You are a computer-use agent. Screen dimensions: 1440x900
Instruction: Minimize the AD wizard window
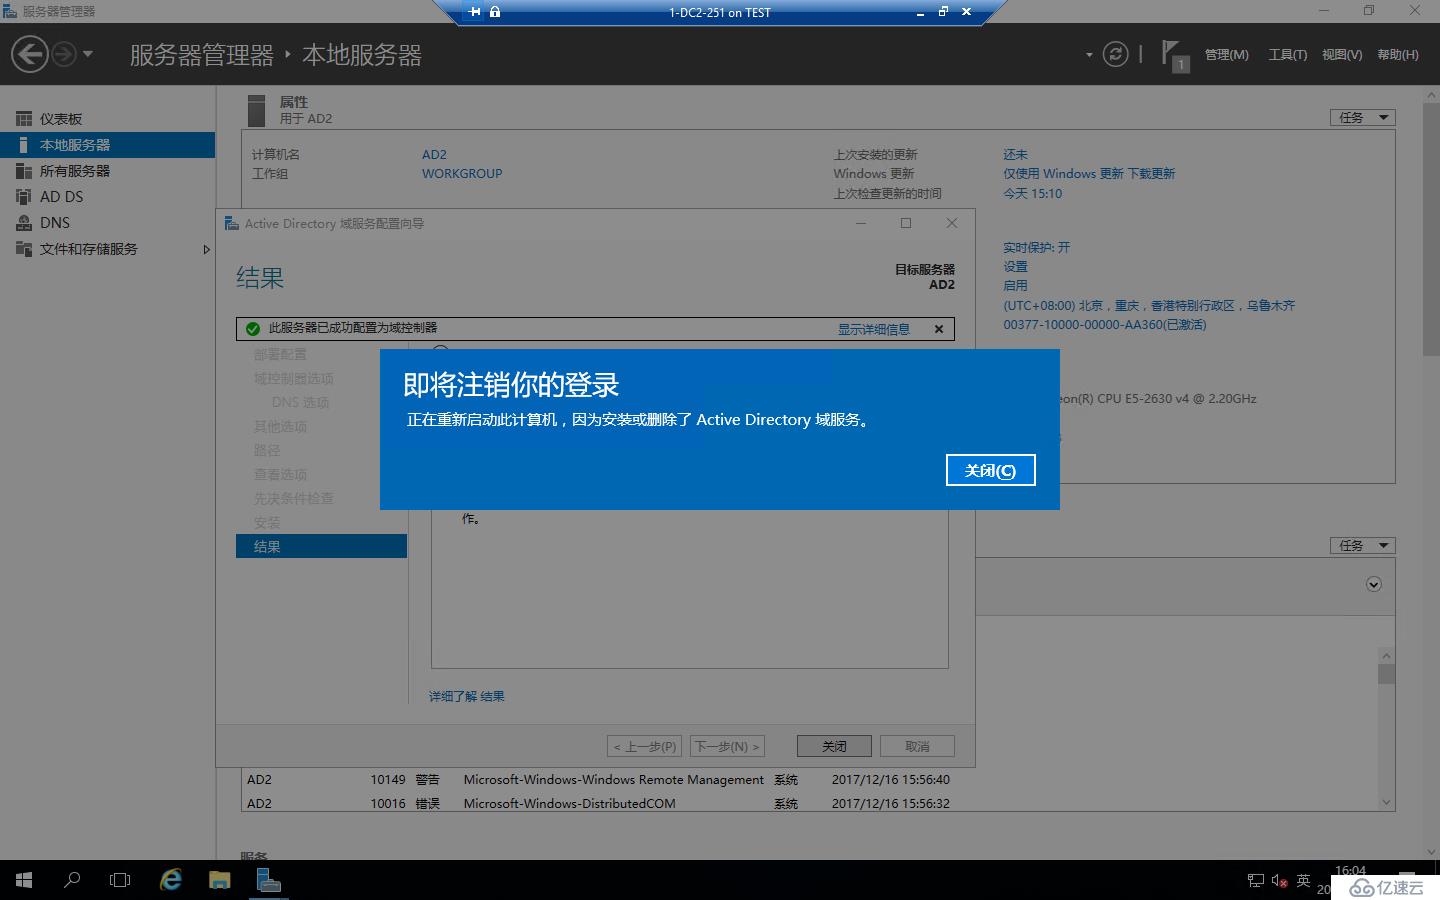860,223
